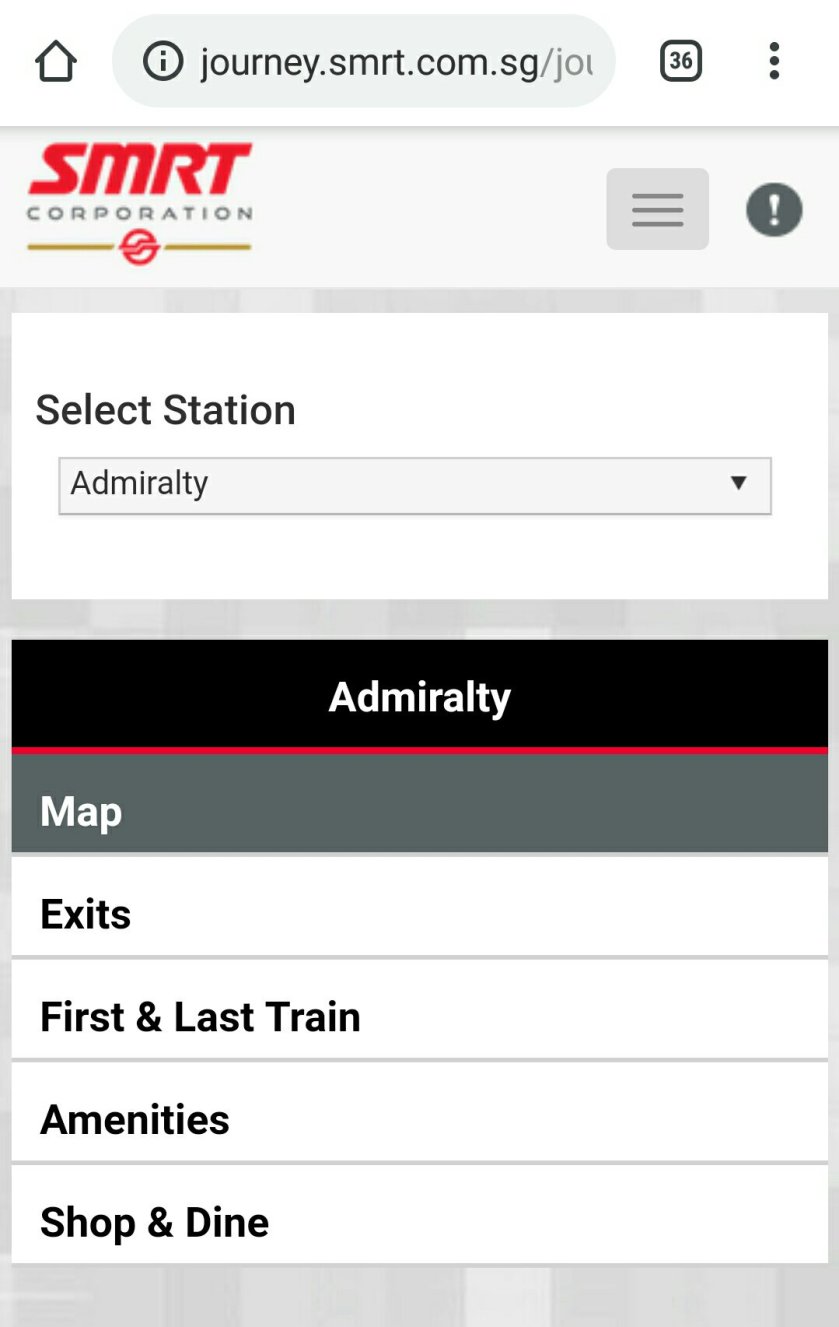Click the CORPORATION text under the logo
839x1327 pixels.
[139, 213]
